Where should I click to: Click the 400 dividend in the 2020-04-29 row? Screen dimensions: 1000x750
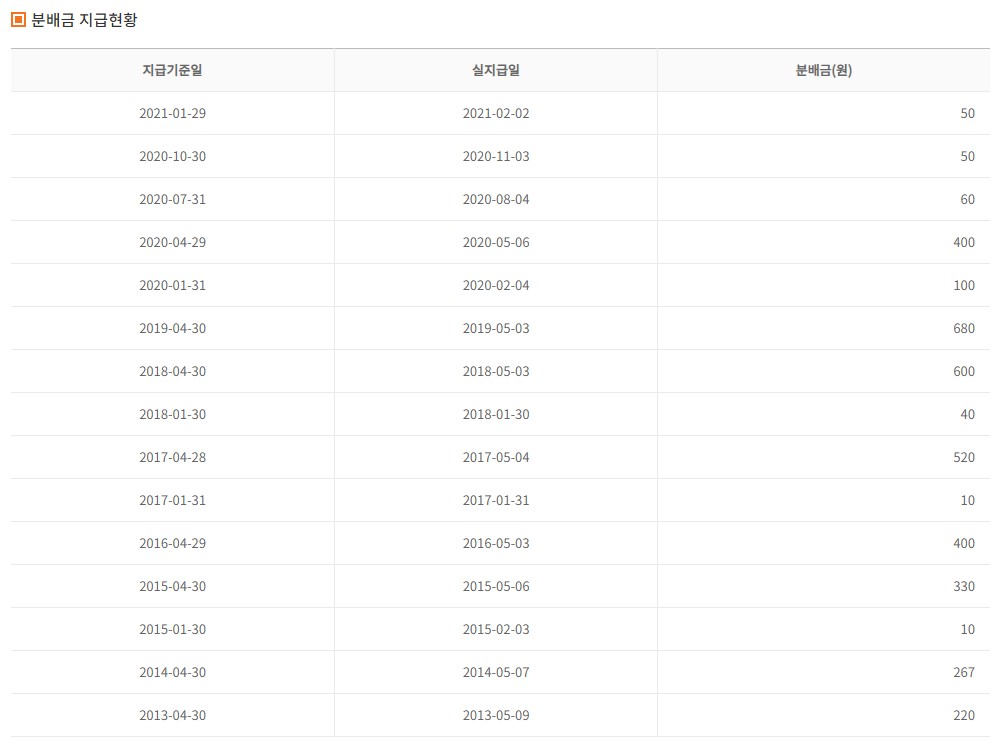click(963, 242)
